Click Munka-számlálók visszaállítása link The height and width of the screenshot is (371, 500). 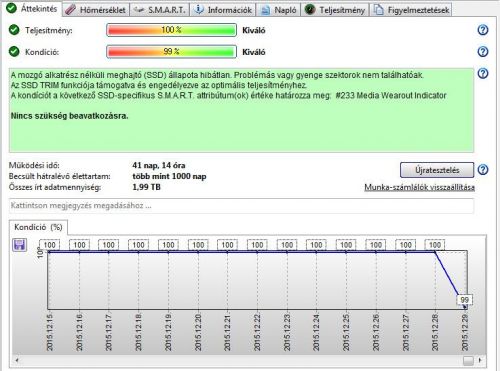click(419, 187)
